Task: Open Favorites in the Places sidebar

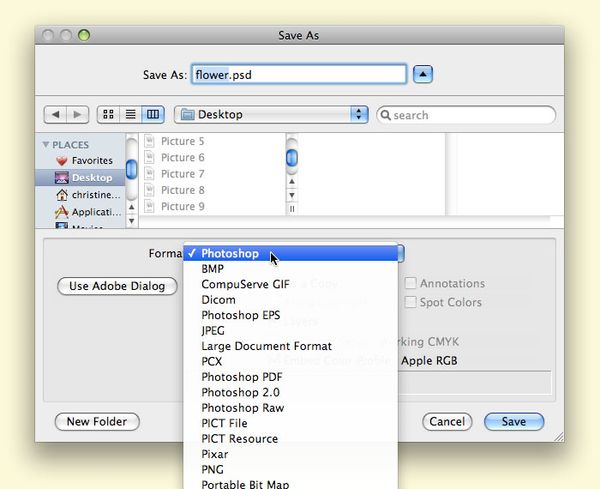Action: pyautogui.click(x=91, y=161)
